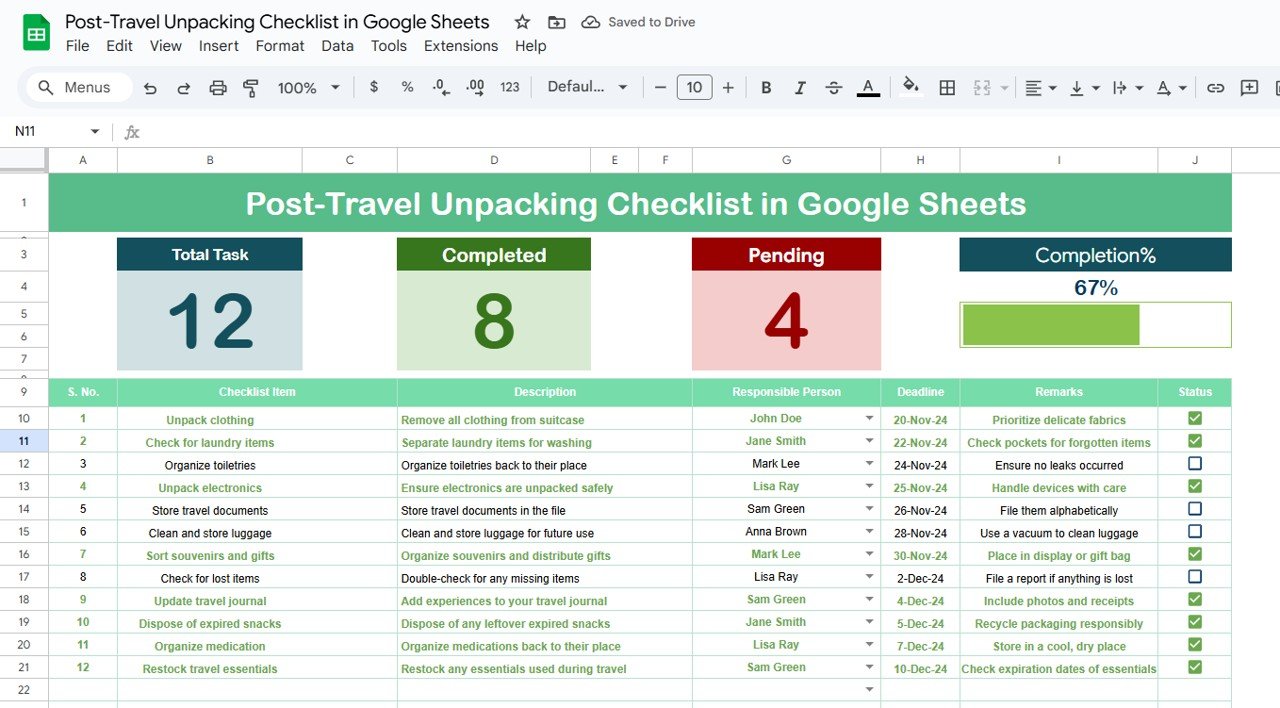This screenshot has height=708, width=1280.
Task: Open the fill color picker
Action: coord(911,87)
